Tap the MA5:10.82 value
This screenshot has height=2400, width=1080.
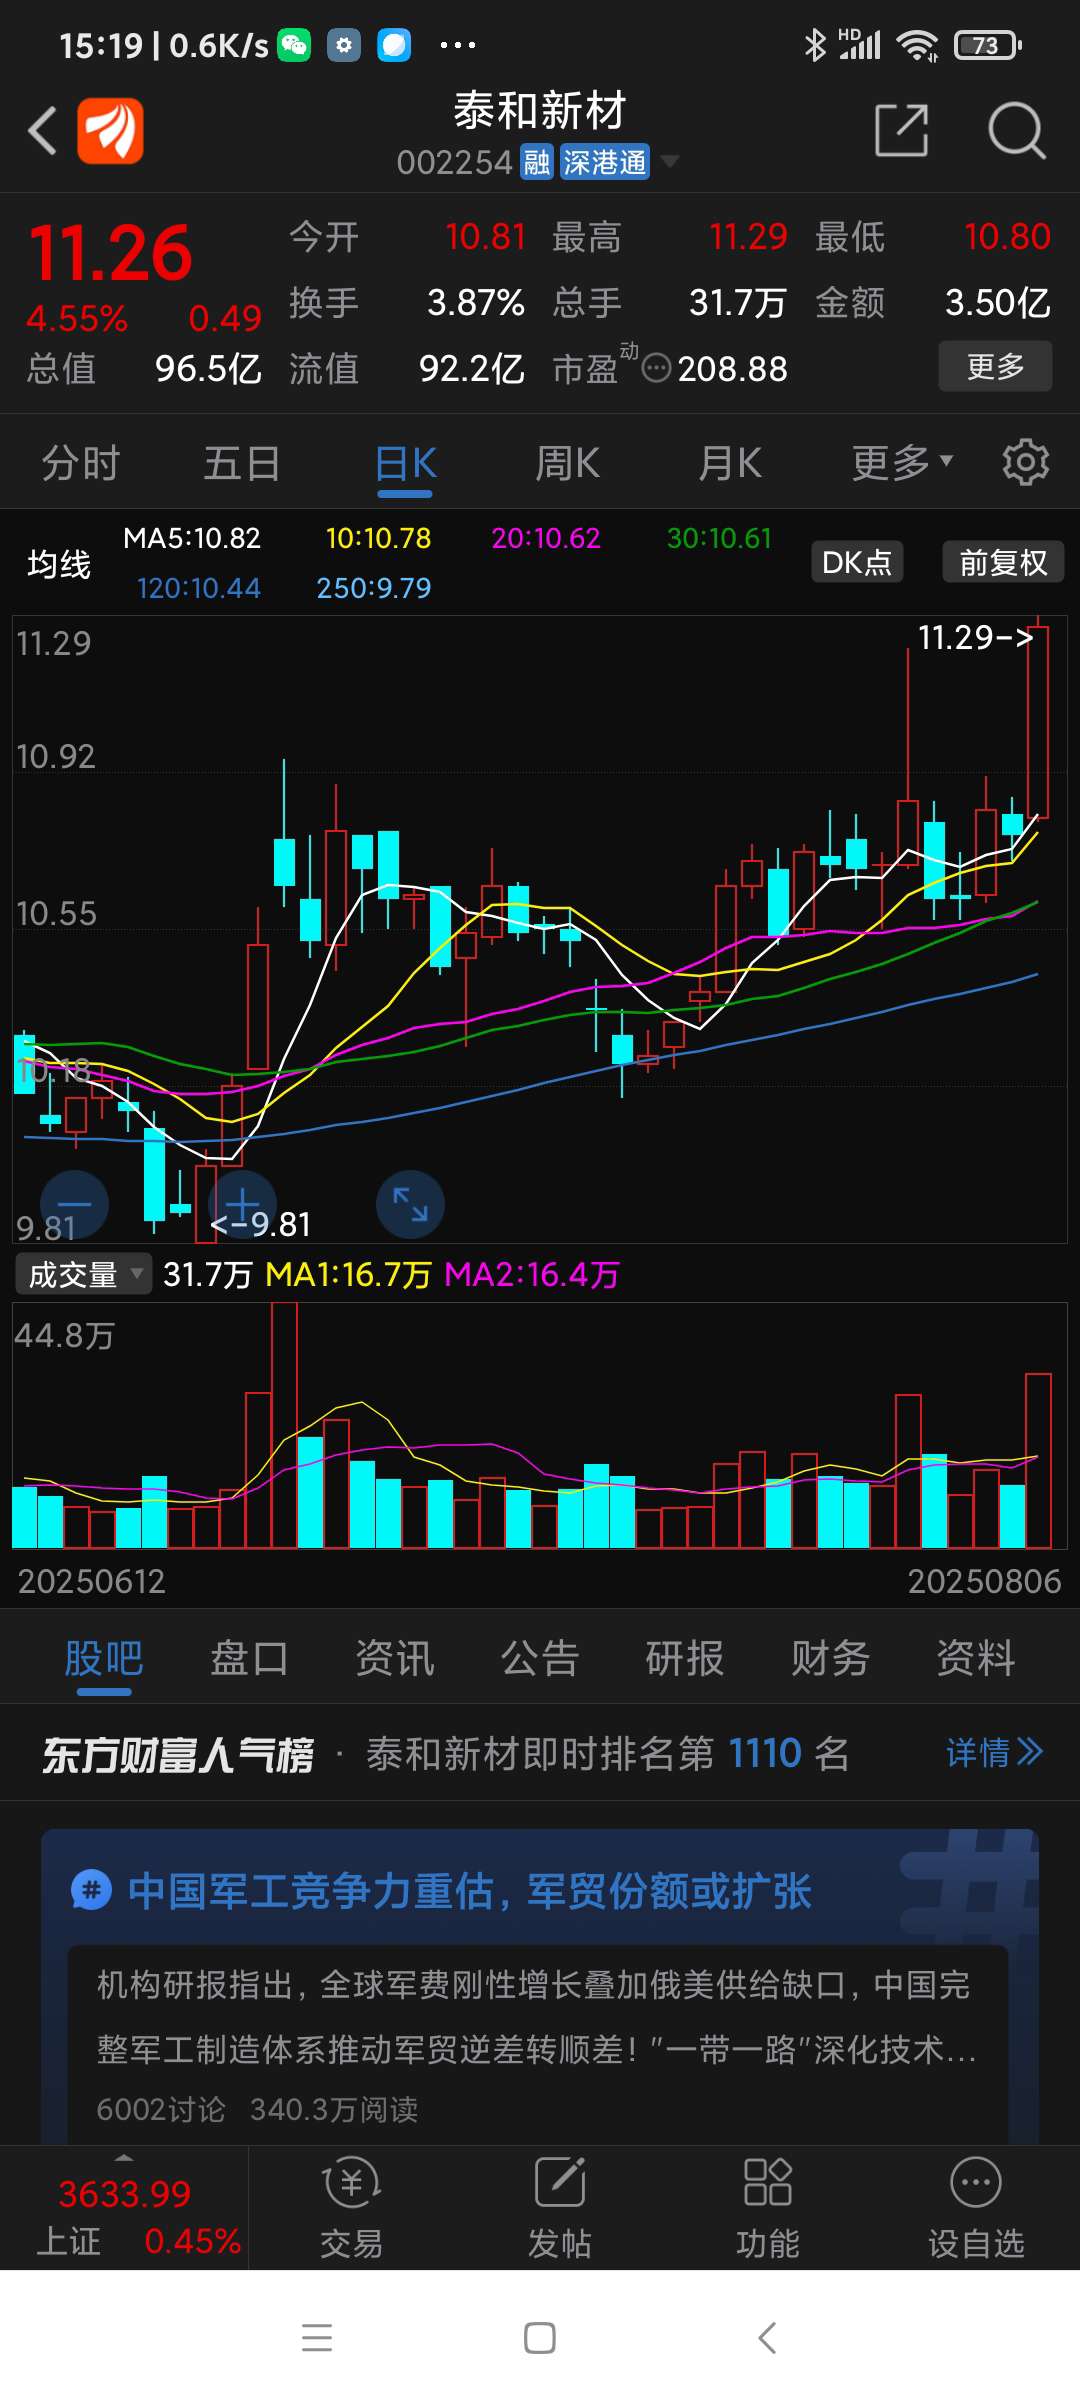coord(192,538)
